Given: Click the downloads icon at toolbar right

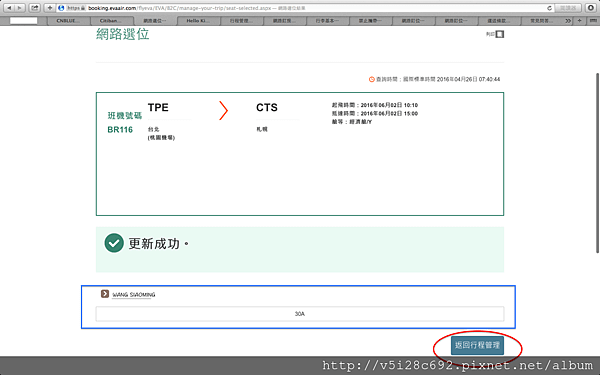Looking at the screenshot, I should point(591,8).
